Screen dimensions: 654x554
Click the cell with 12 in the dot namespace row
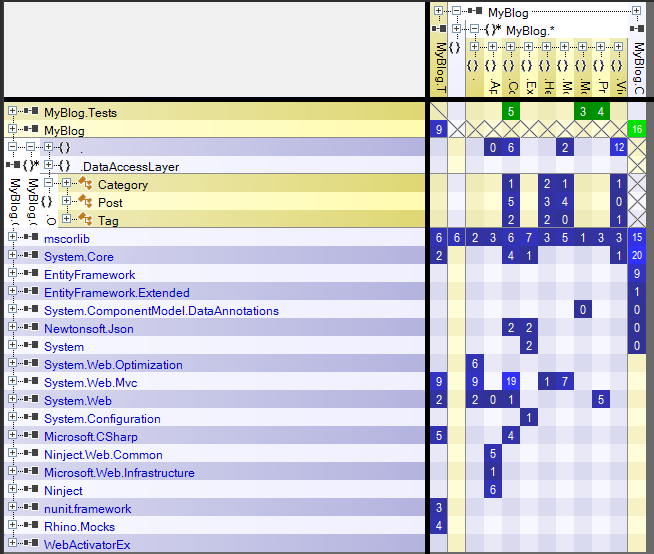(x=619, y=147)
